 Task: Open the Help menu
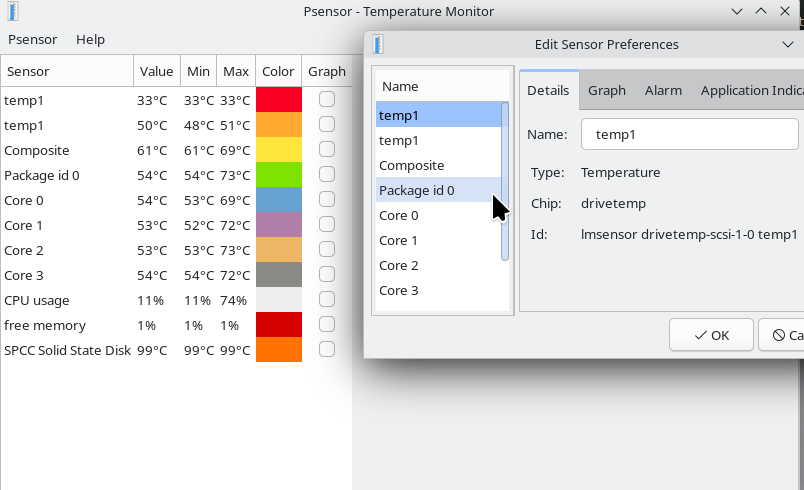[x=90, y=40]
